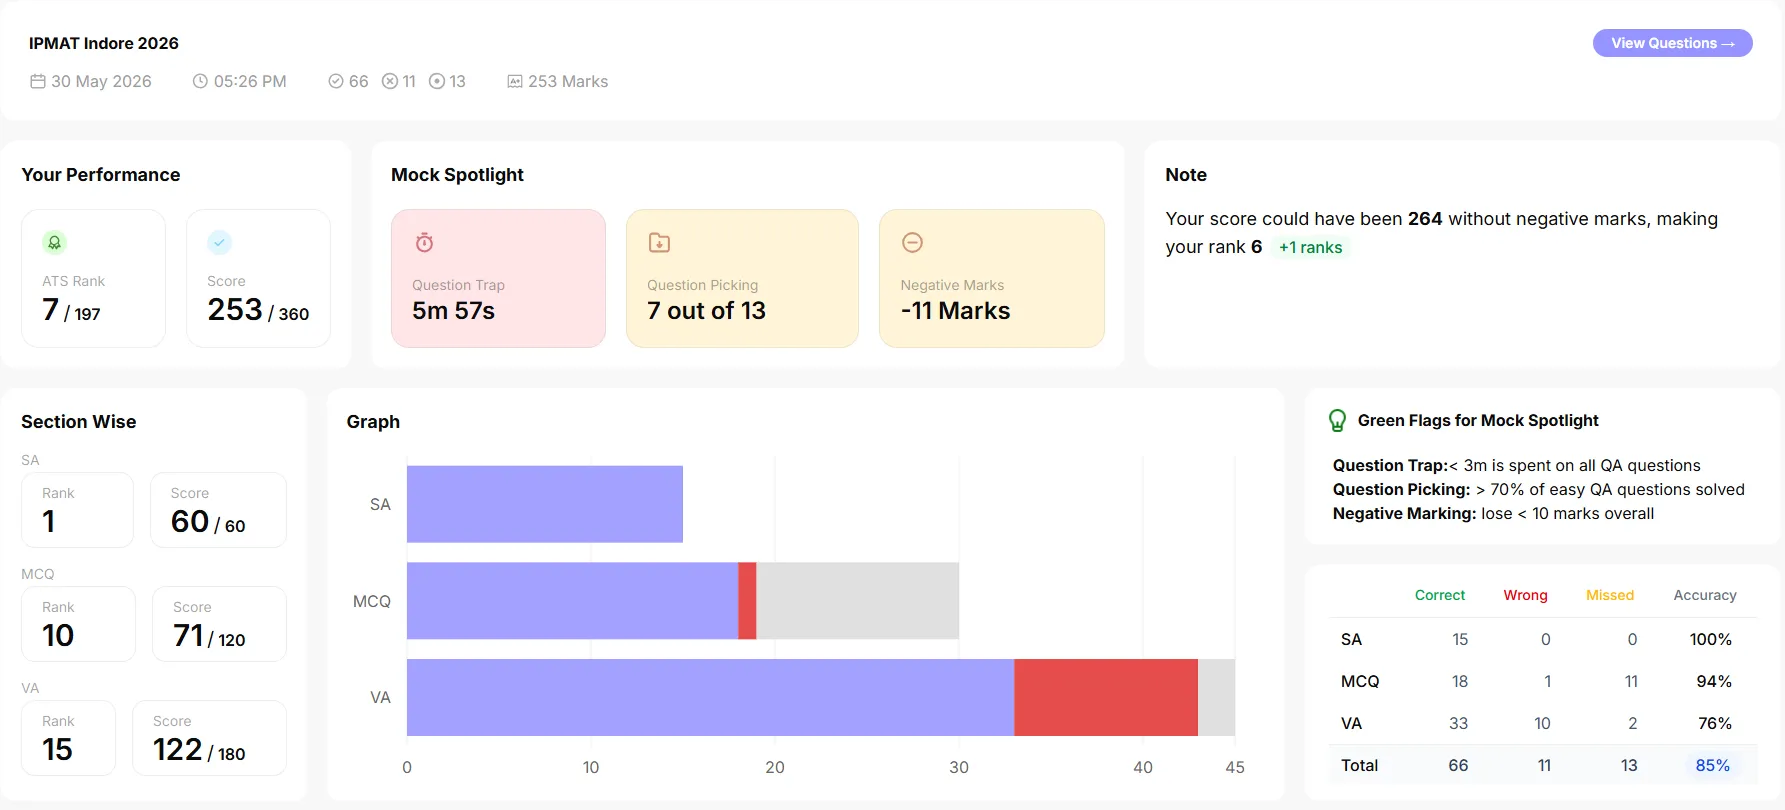
Task: Click the VA section Score 122 / 180 card
Action: tap(209, 738)
